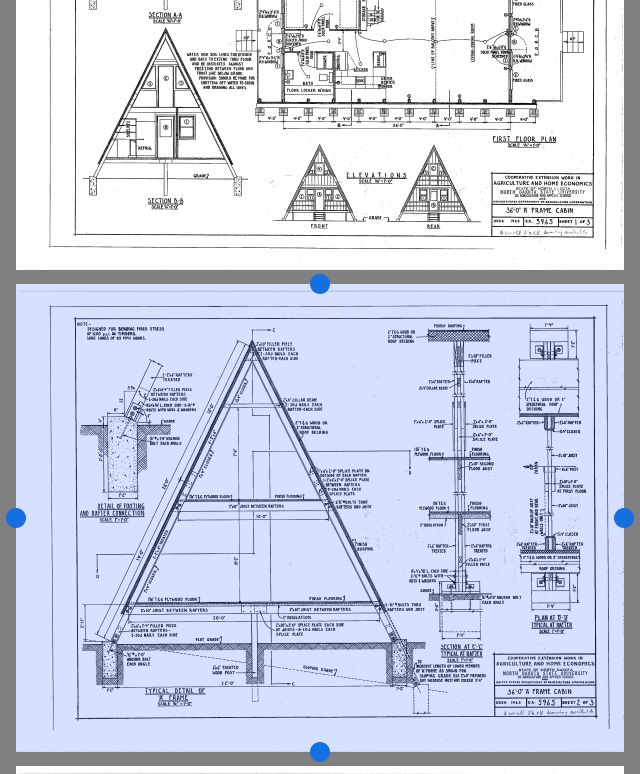Click the partially visible page at bottom

[320, 770]
